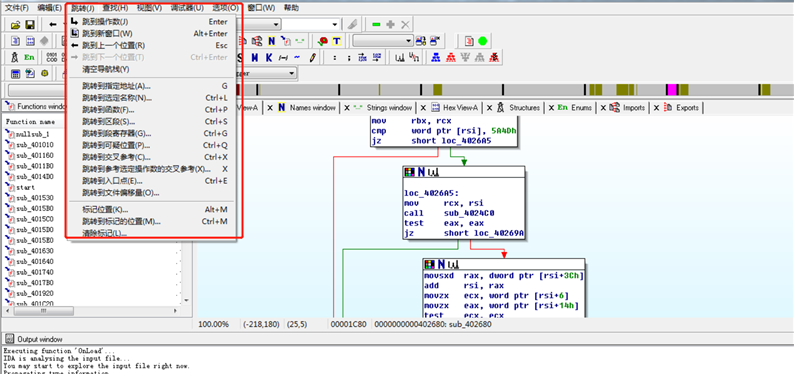Select the start function in the list
Image resolution: width=794 pixels, height=374 pixels.
(x=25, y=187)
